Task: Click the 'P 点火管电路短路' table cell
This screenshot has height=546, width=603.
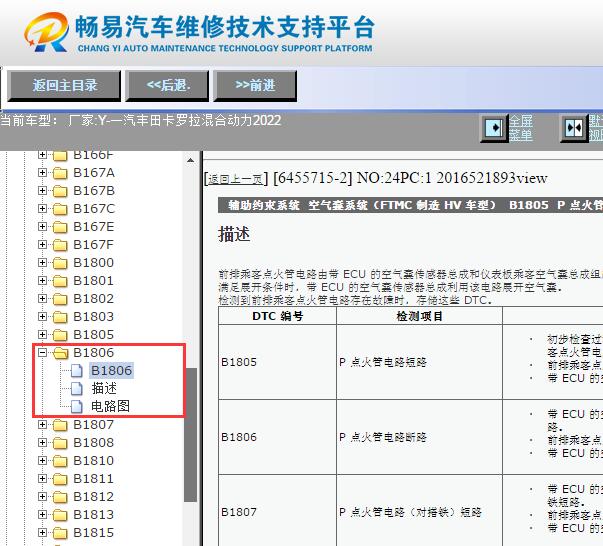Action: (420, 362)
